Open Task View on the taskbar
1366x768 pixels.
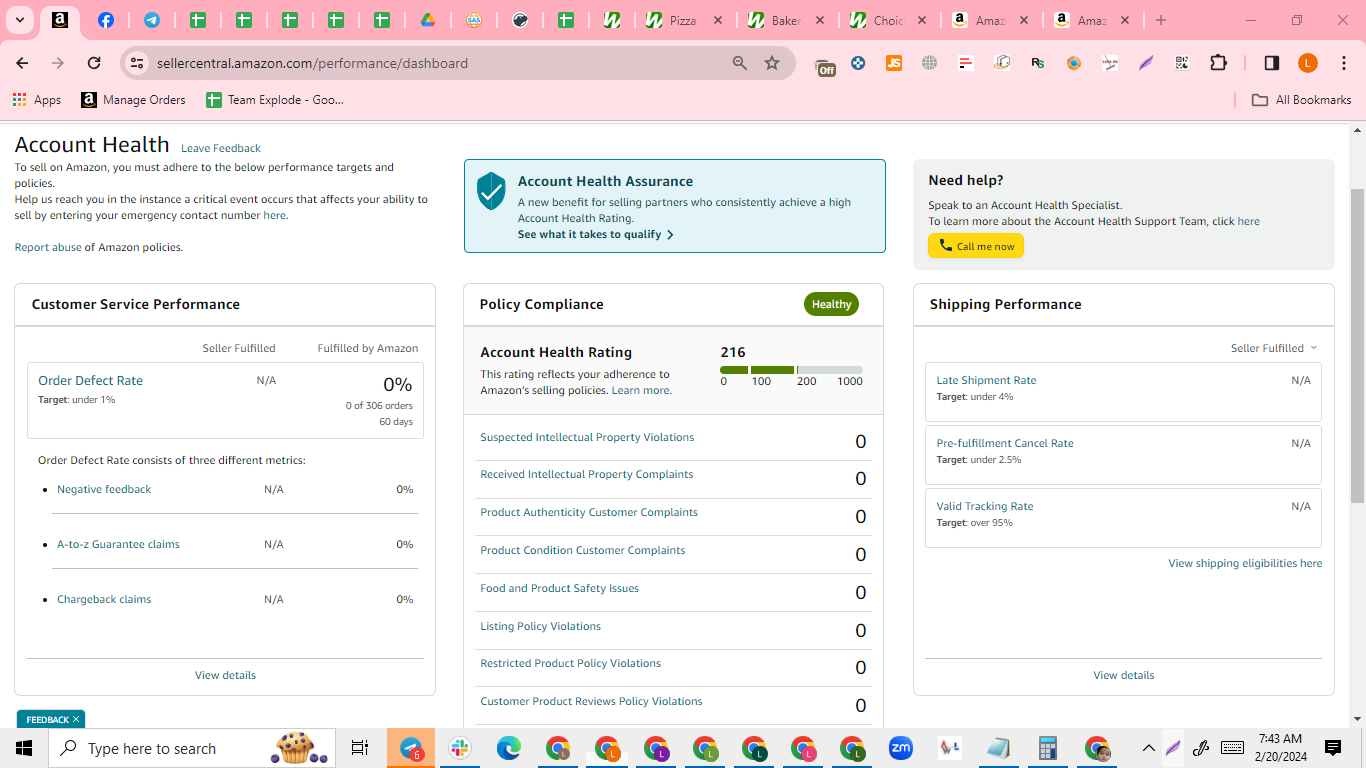(360, 748)
